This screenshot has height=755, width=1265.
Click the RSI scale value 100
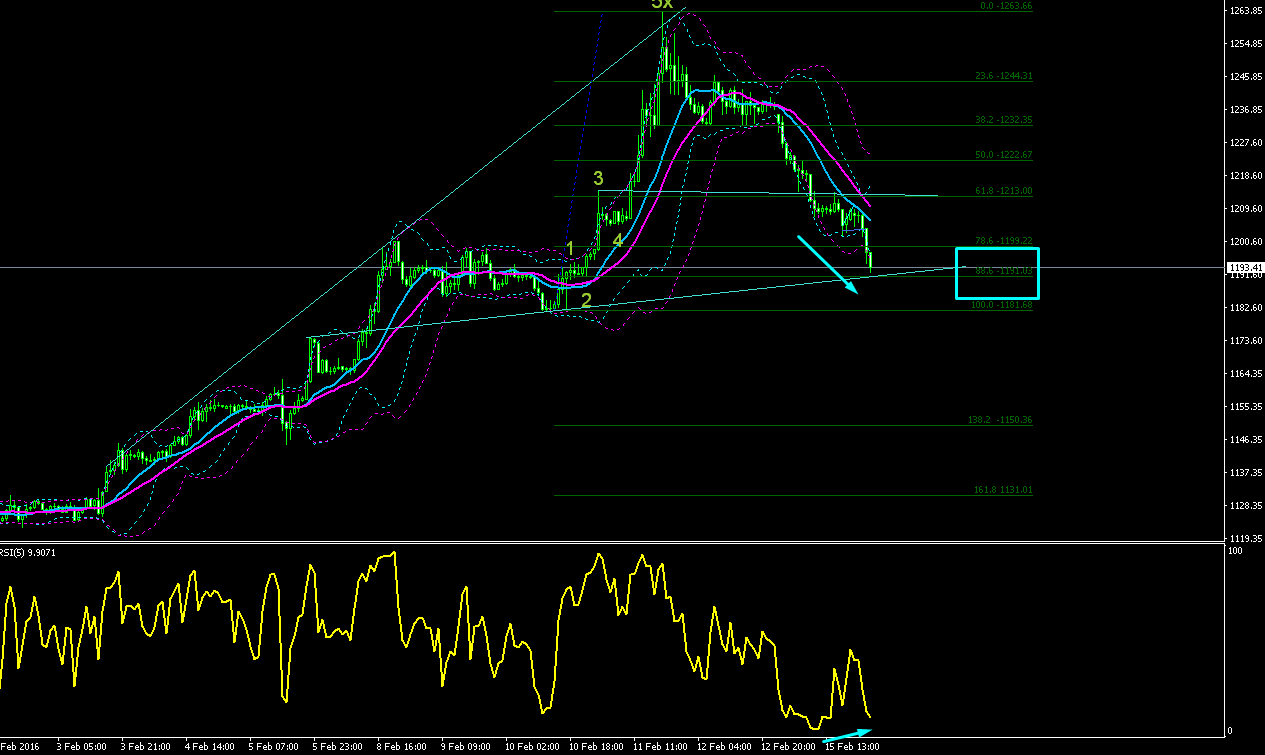[x=1235, y=551]
